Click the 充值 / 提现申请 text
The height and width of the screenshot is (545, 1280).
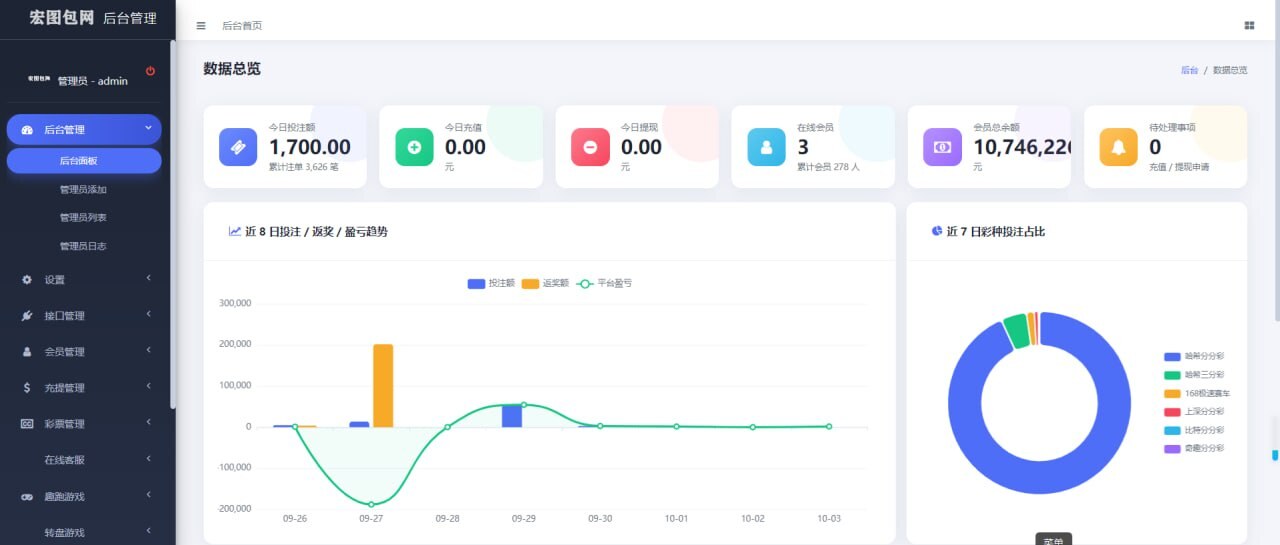1179,167
